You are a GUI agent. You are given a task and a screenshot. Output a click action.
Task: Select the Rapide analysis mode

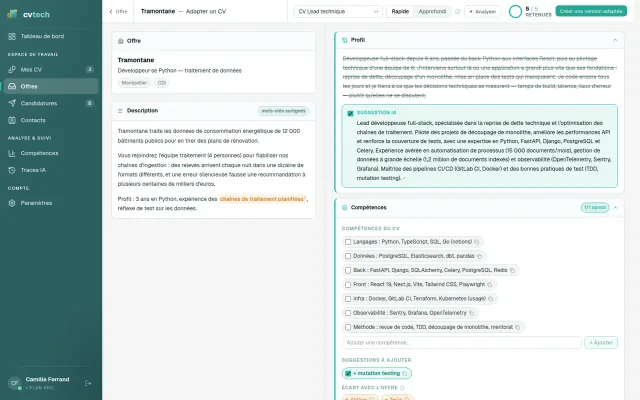tap(400, 11)
